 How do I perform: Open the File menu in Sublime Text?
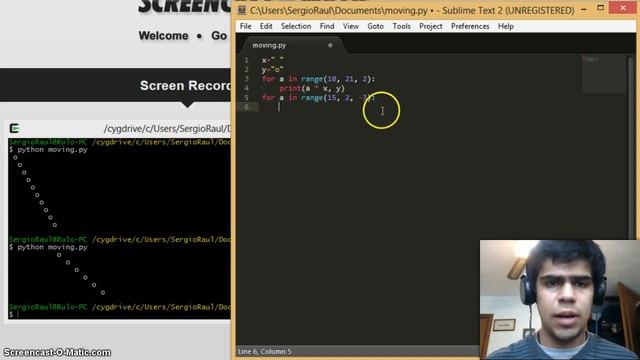coord(245,26)
